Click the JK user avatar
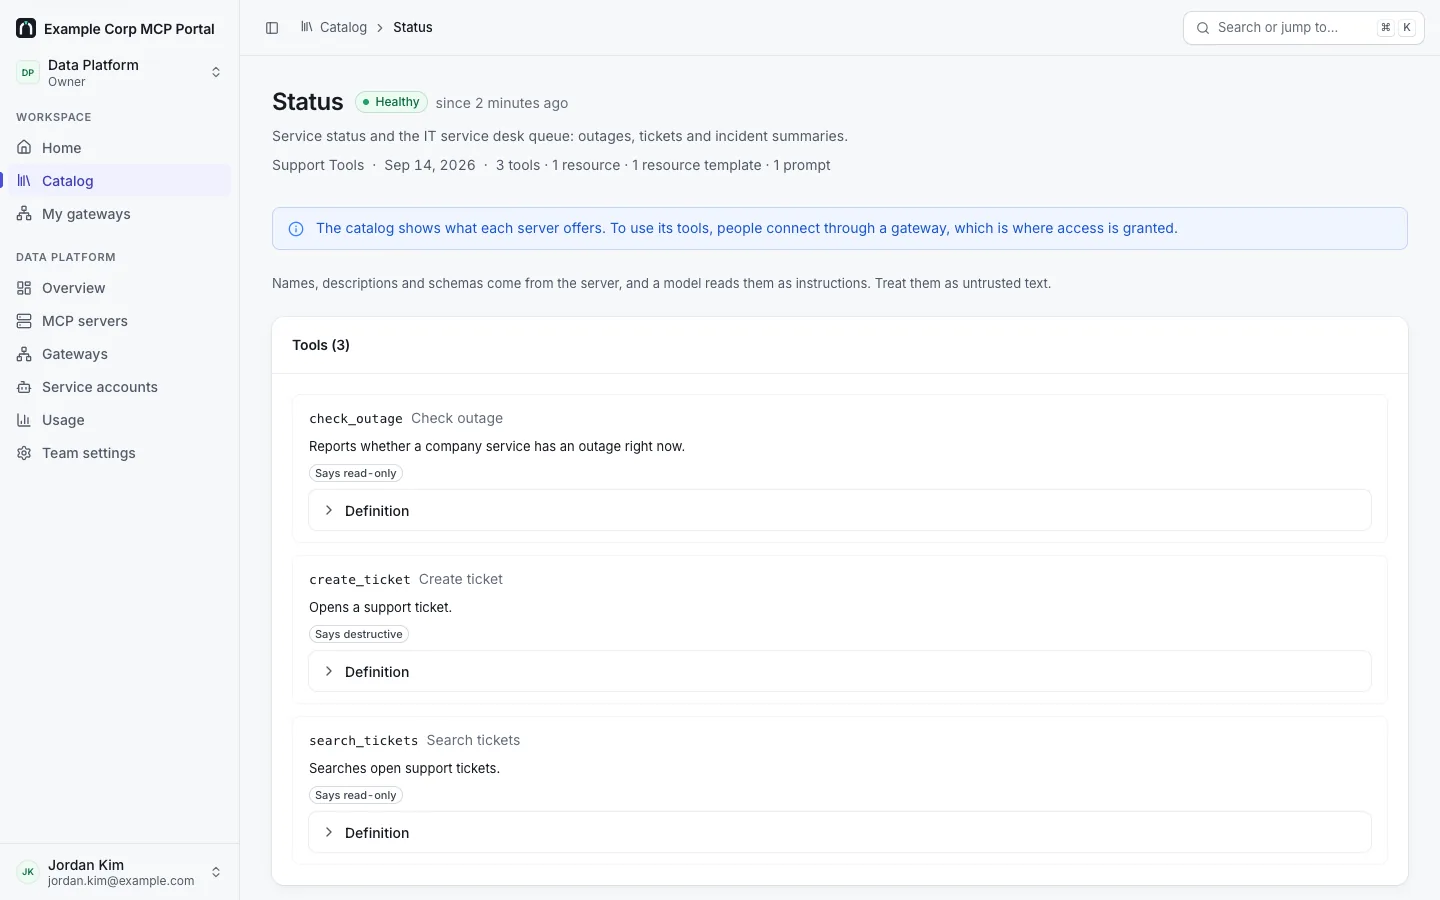Image resolution: width=1440 pixels, height=900 pixels. [28, 872]
